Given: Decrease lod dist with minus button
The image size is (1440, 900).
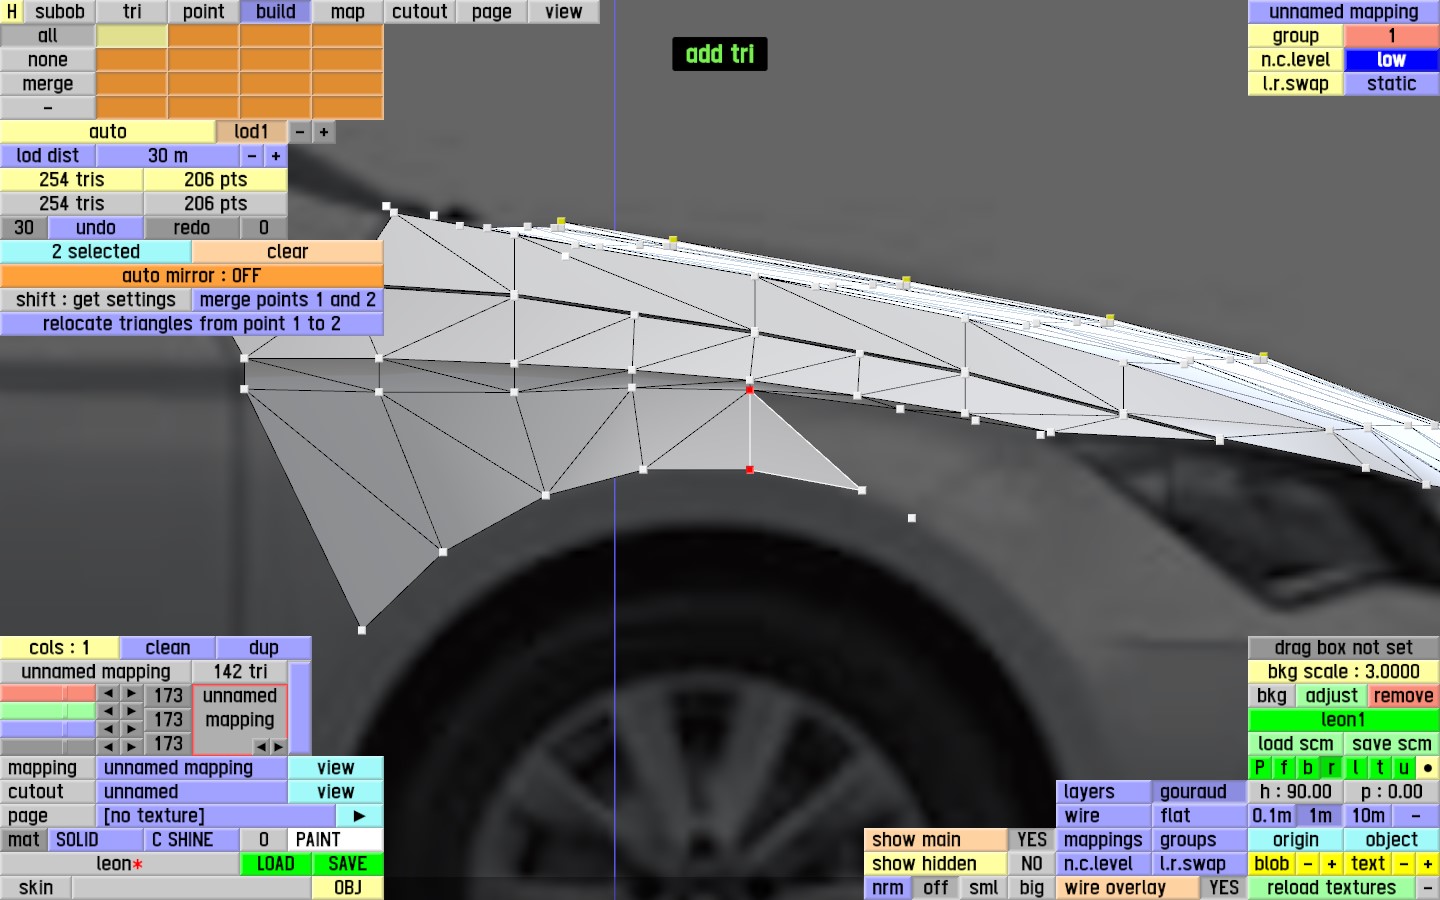Looking at the screenshot, I should [x=252, y=156].
